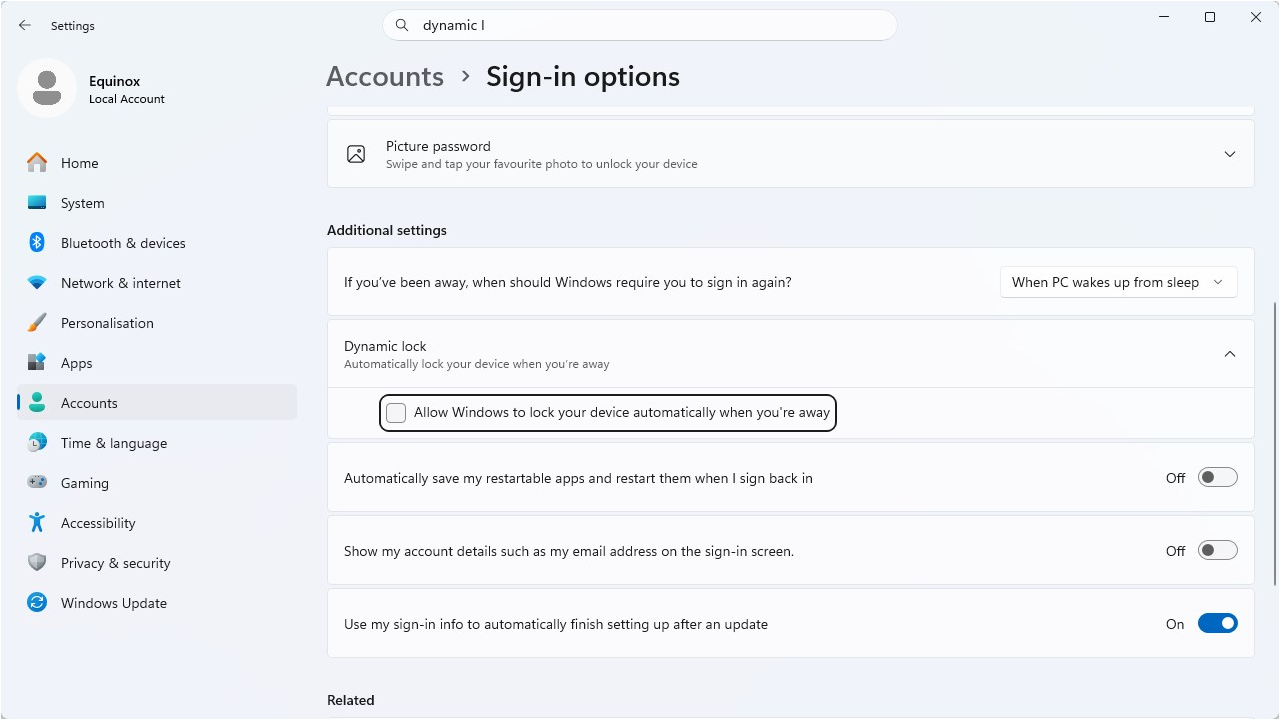Image resolution: width=1280 pixels, height=720 pixels.
Task: Open the 'When PC wakes up from sleep' dropdown
Action: click(1118, 282)
